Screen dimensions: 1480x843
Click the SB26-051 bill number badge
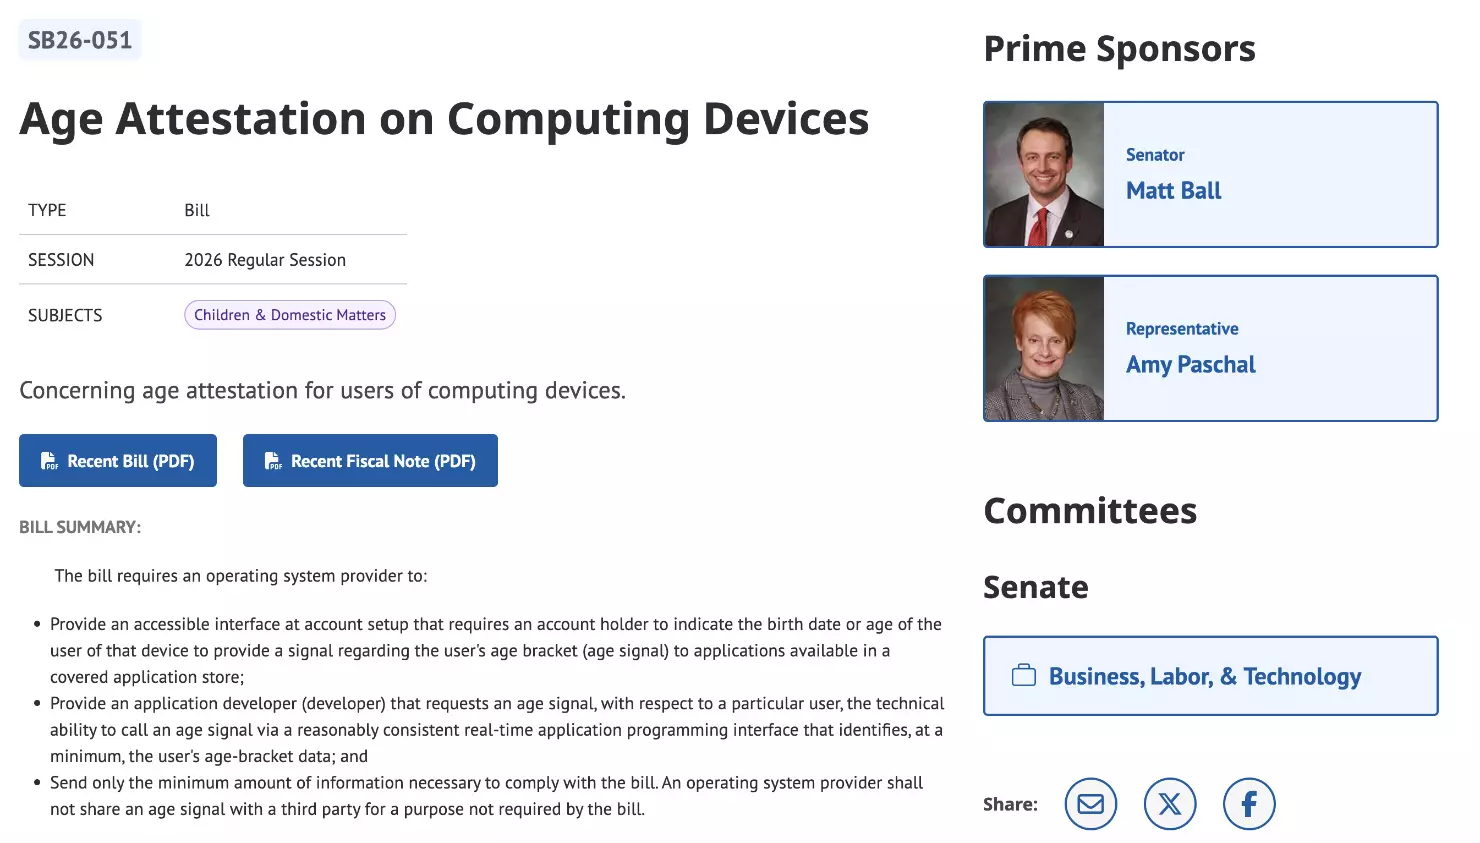point(80,41)
